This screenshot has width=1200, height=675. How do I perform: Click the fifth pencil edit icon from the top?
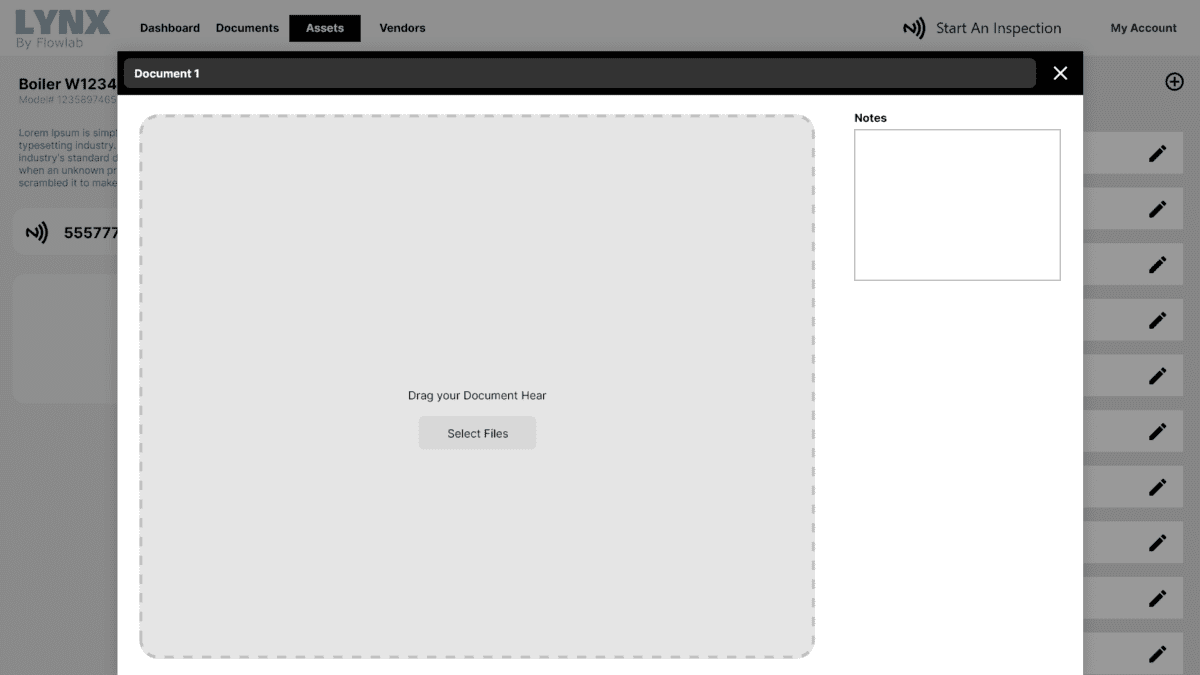click(x=1157, y=376)
